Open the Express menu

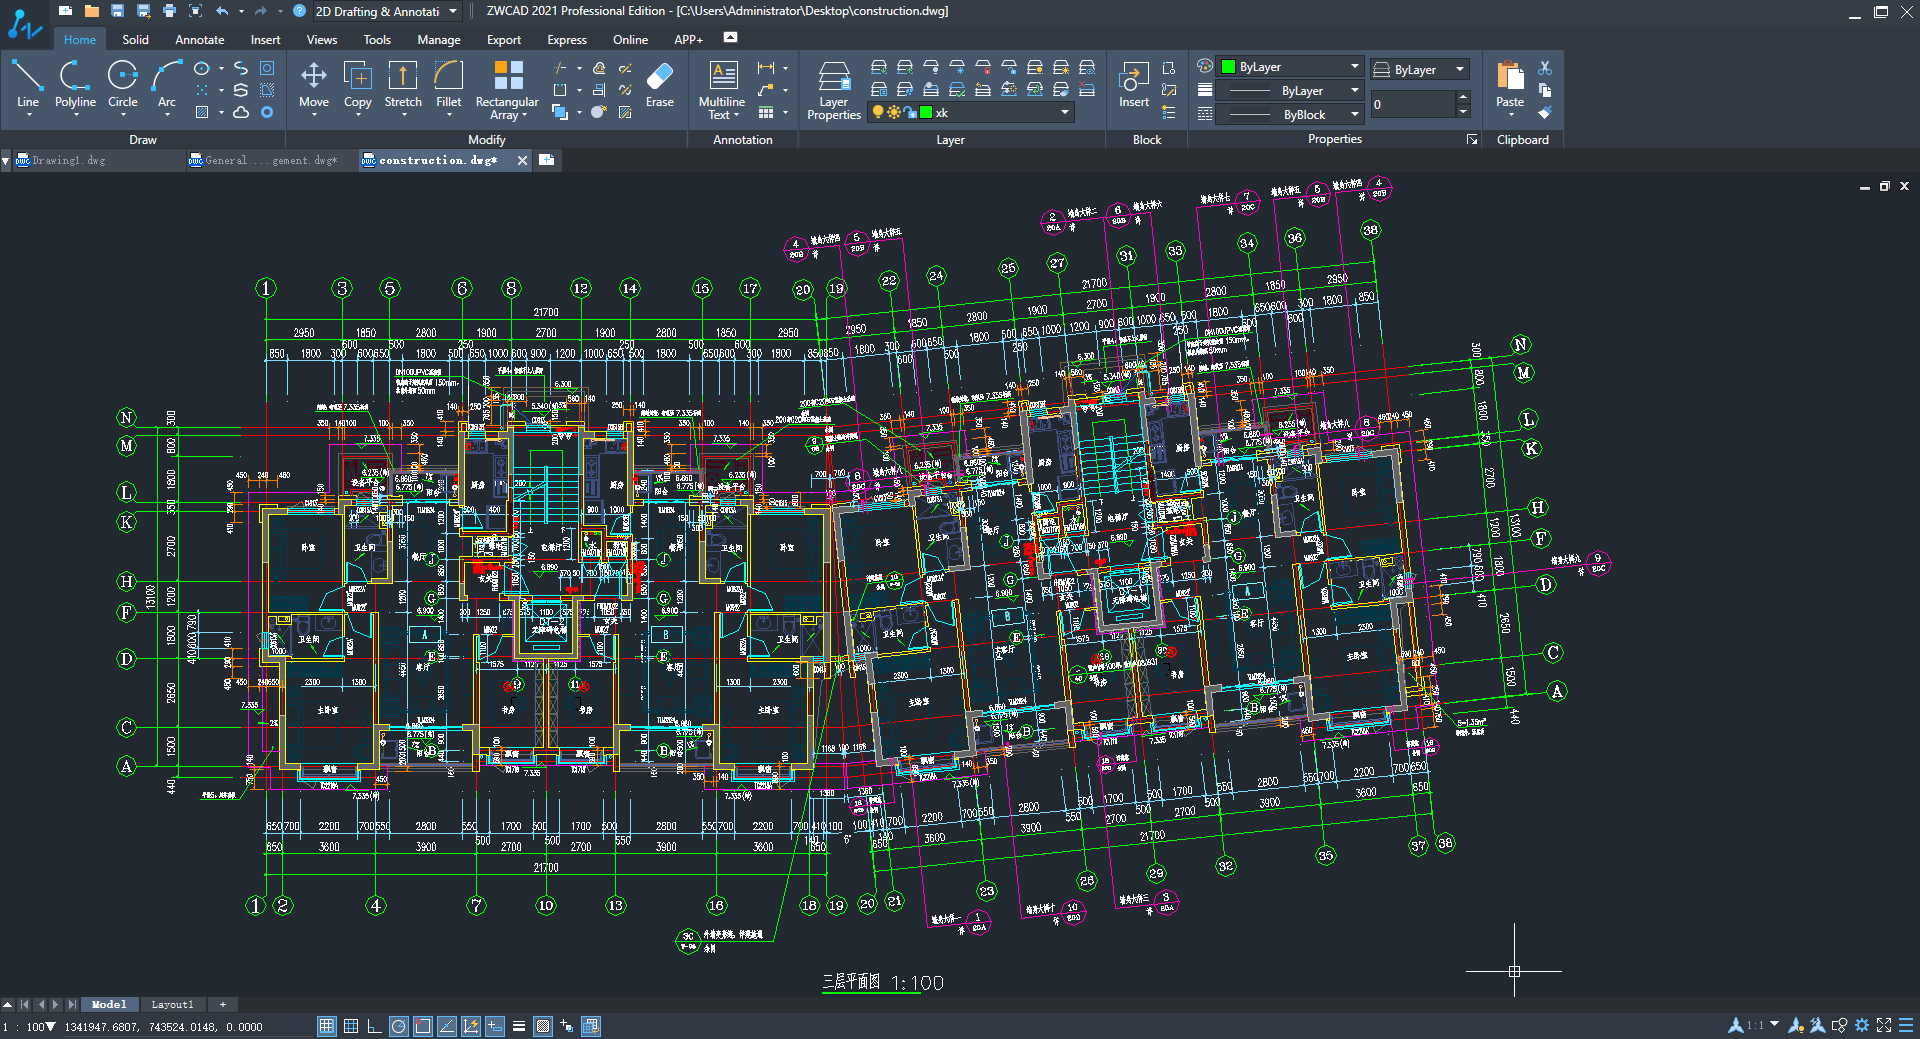click(566, 39)
